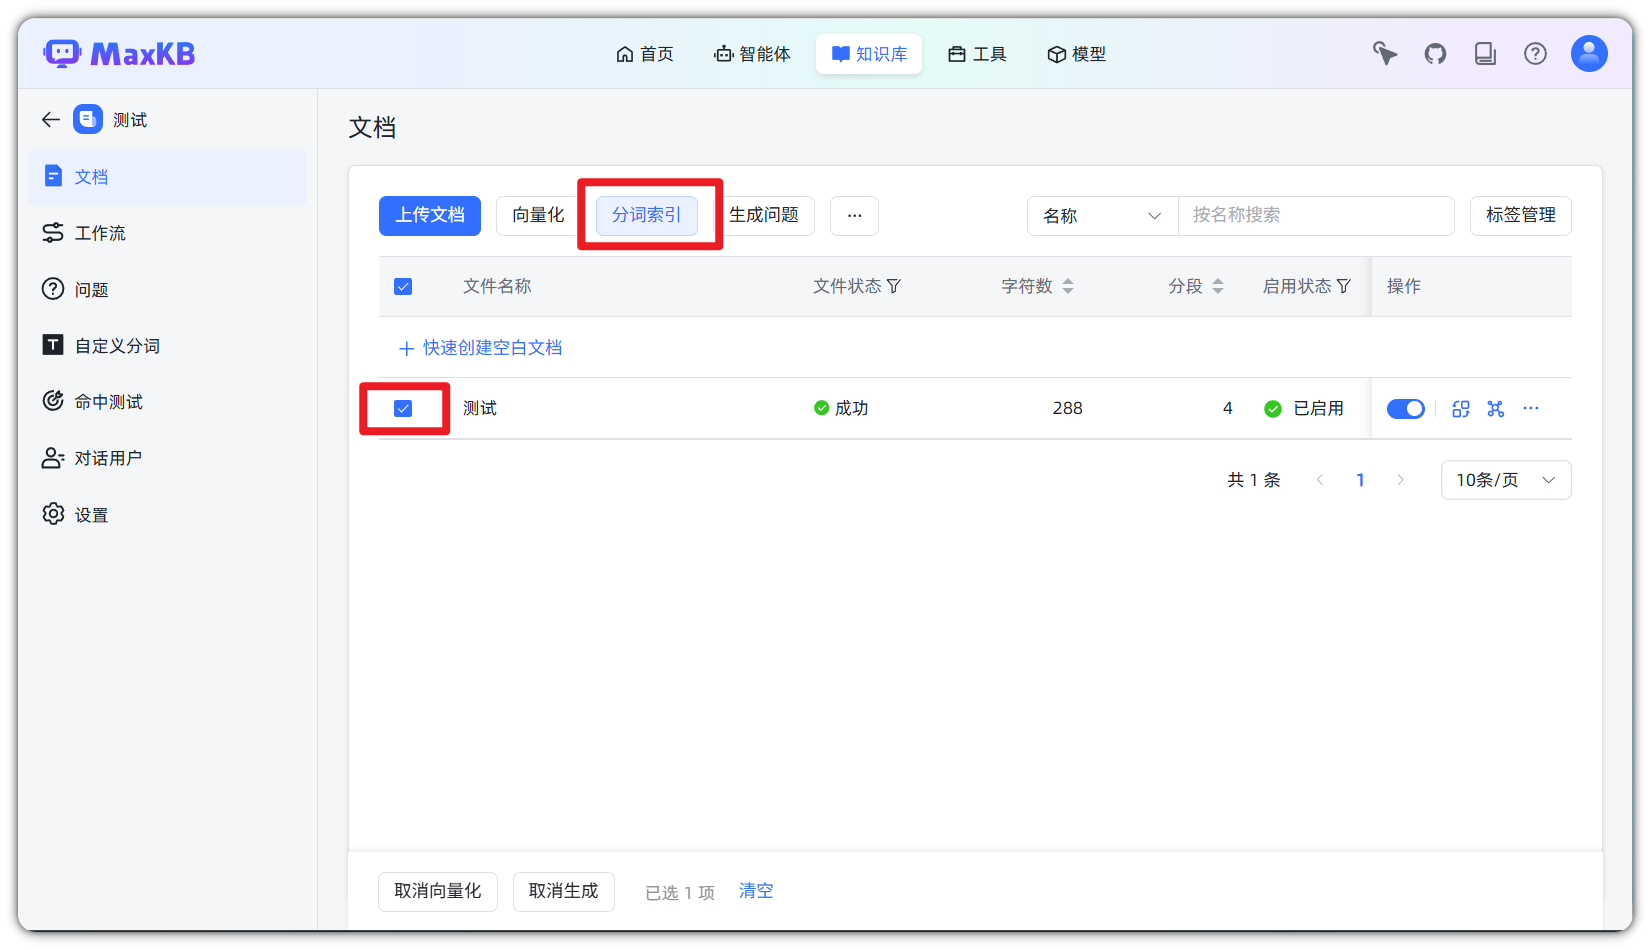The width and height of the screenshot is (1651, 950).
Task: Open the 测试 row more actions menu
Action: [1531, 408]
